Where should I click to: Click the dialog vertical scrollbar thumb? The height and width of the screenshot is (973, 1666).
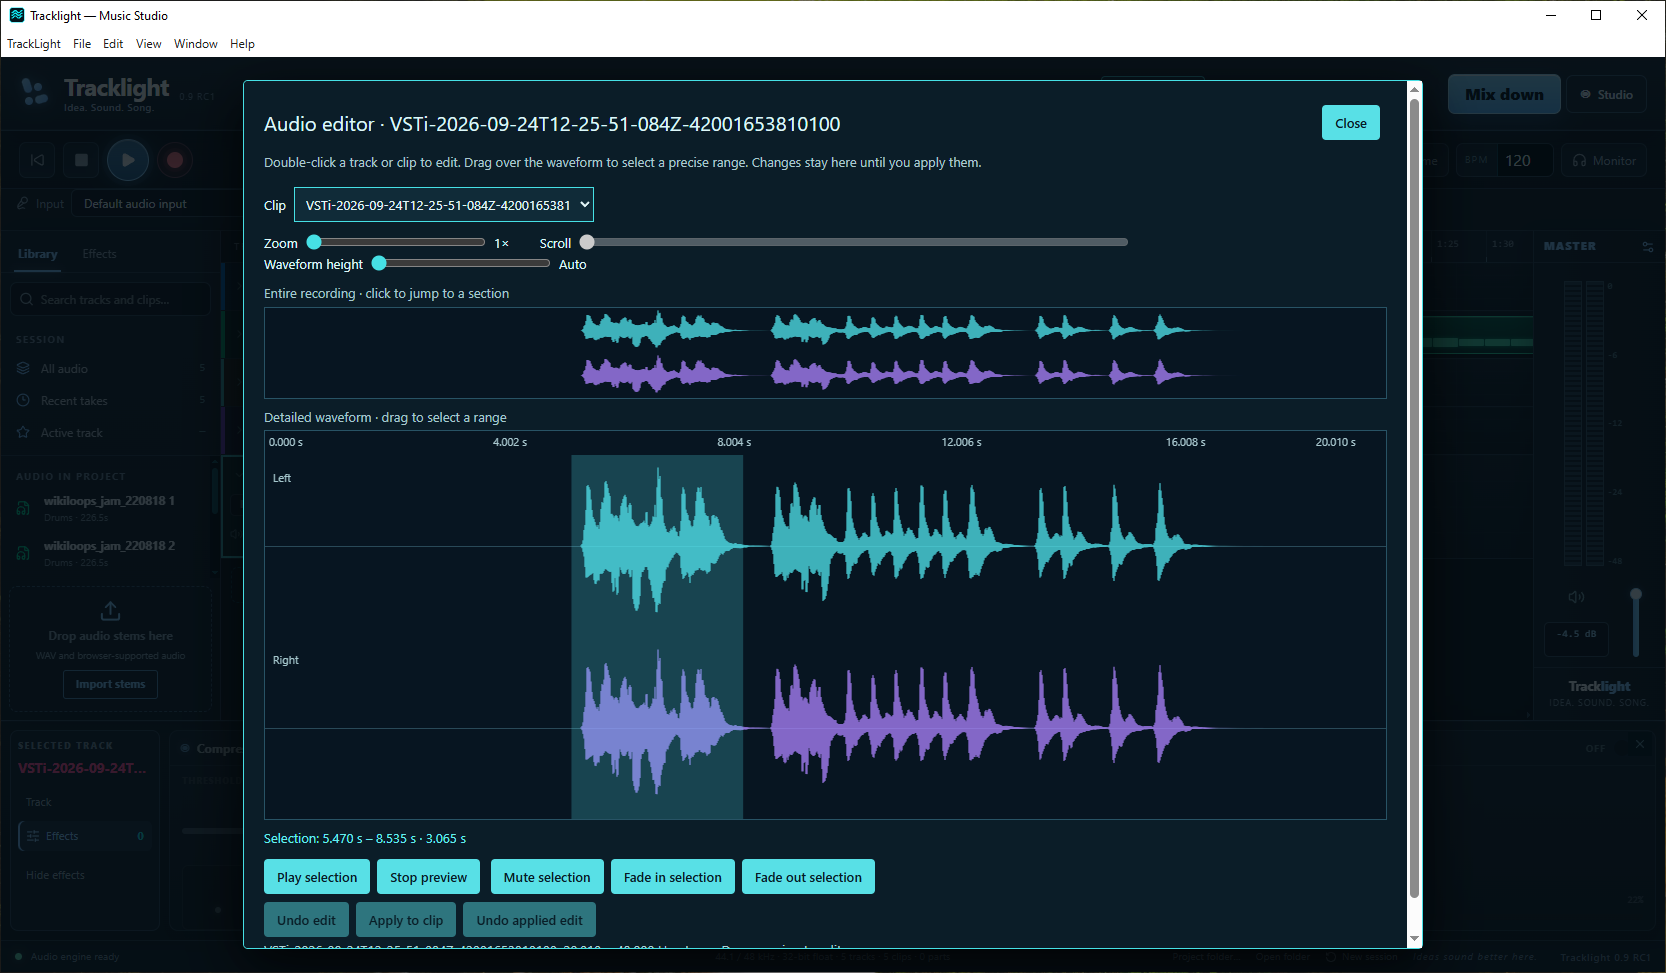point(1414,498)
